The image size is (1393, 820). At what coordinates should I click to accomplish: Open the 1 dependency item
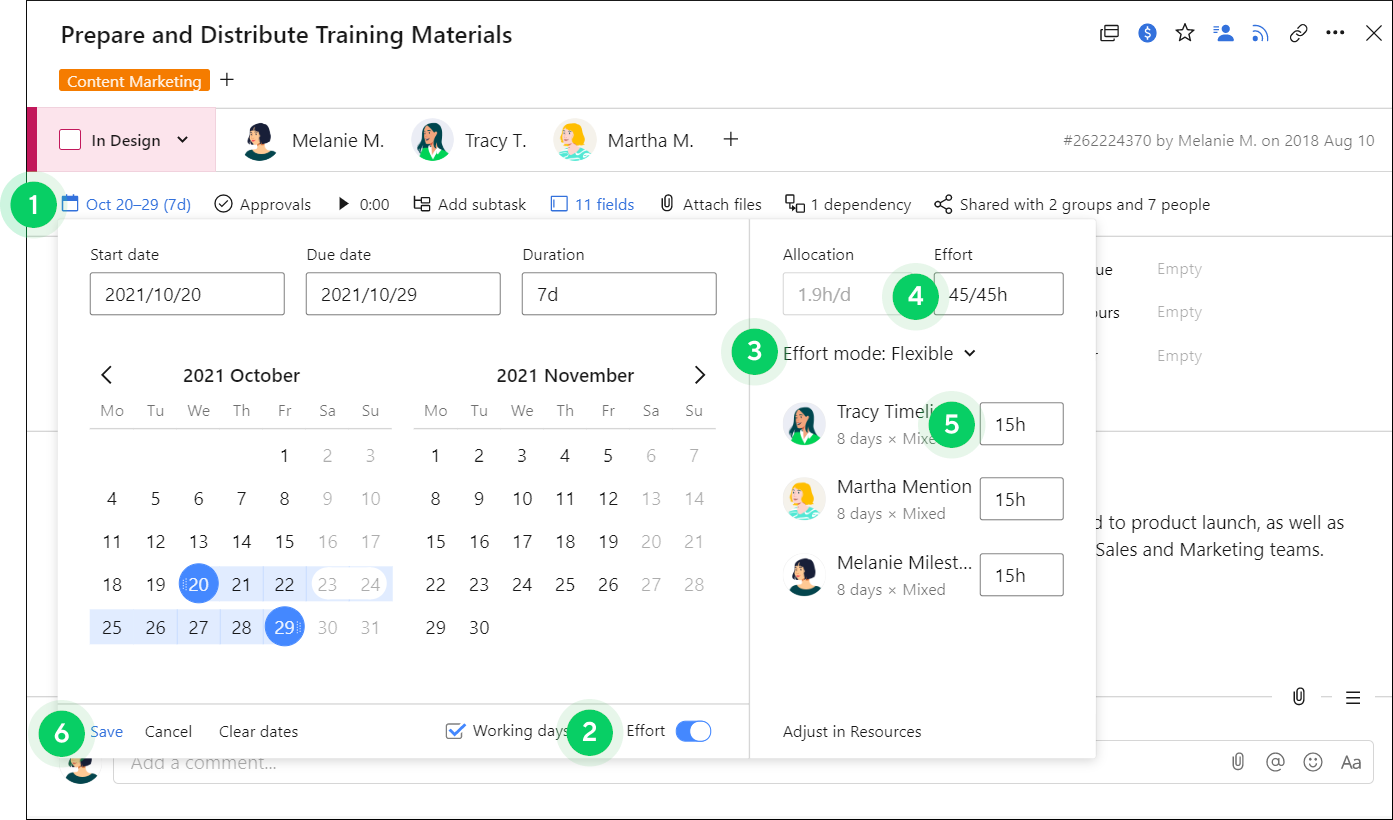(x=848, y=204)
